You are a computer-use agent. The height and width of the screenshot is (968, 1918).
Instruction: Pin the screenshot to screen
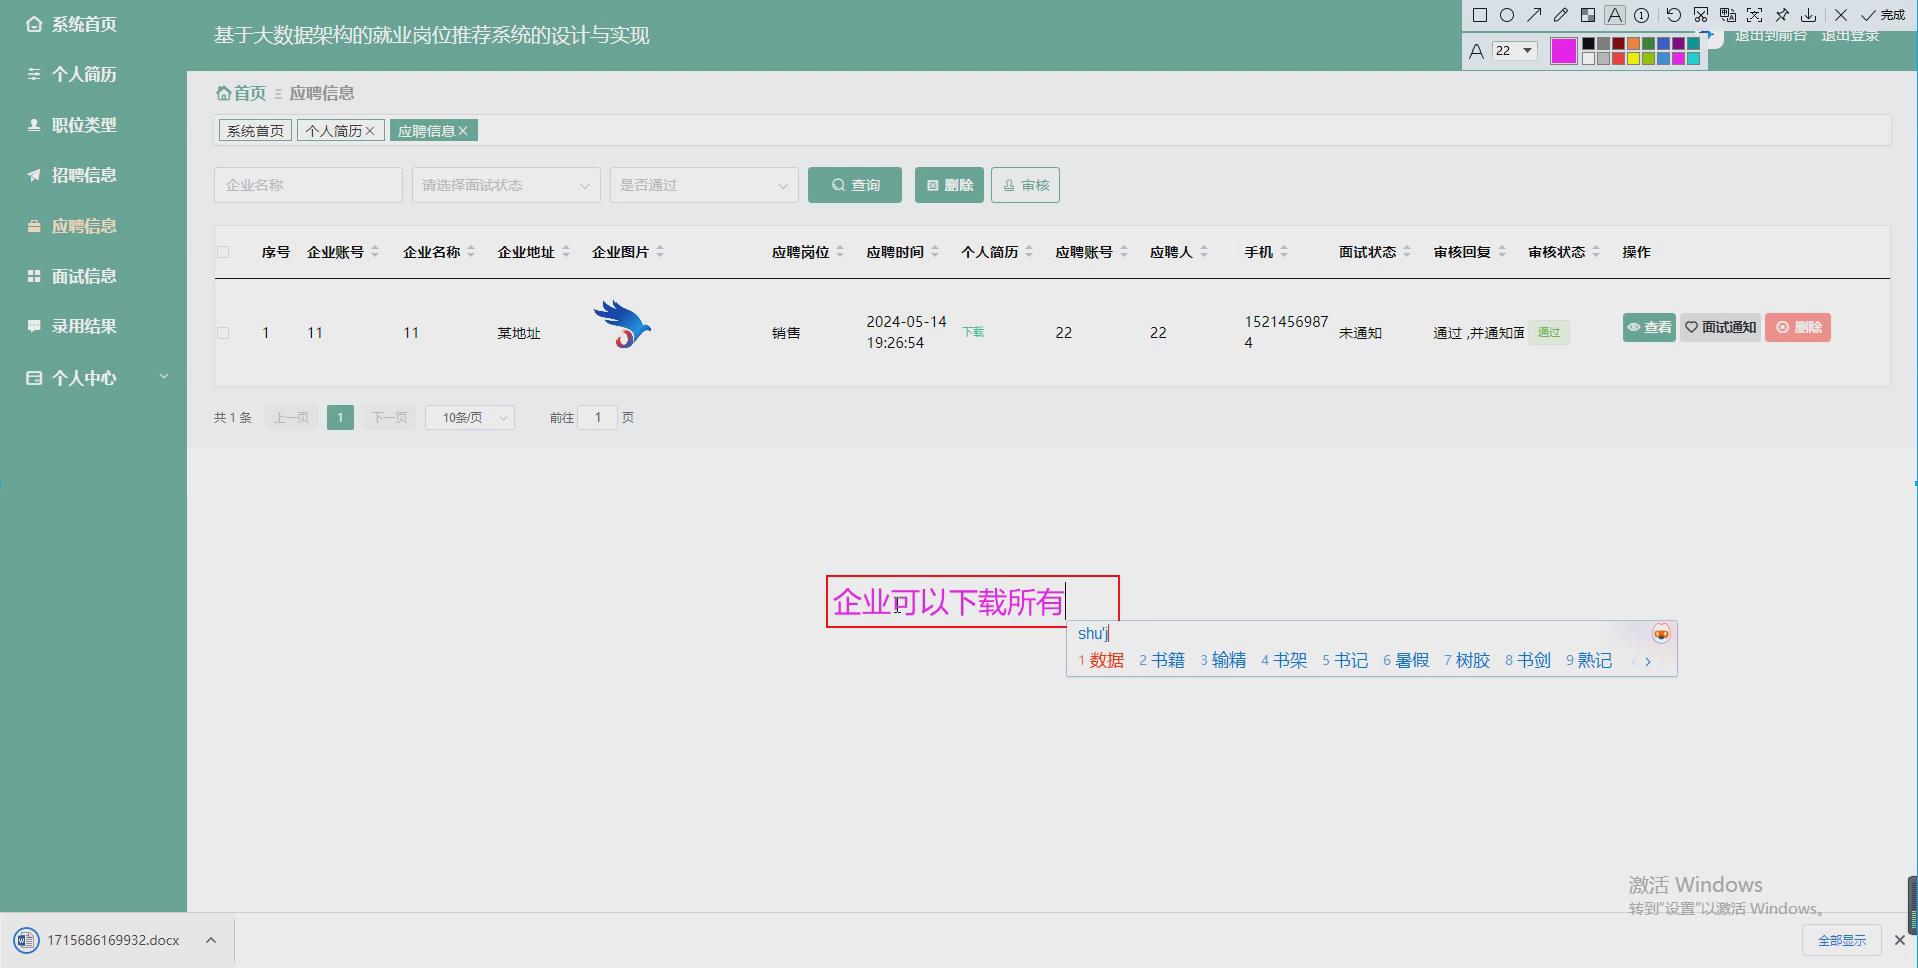tap(1782, 15)
